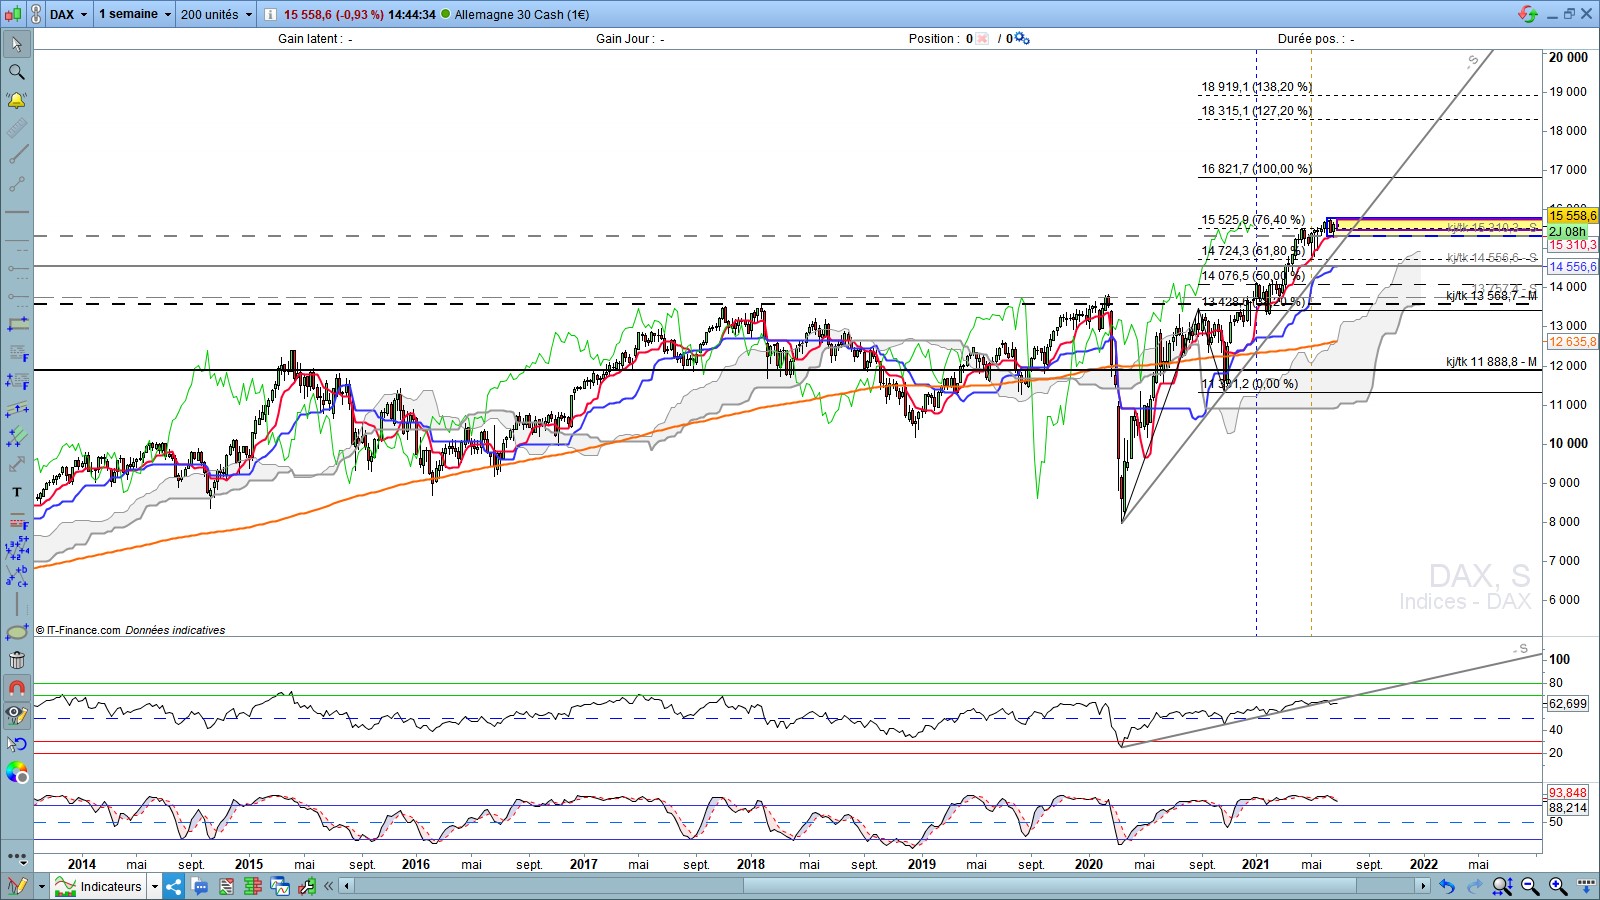
Task: Click the Fibonacci 18 919,1 (138,20 %) label
Action: click(x=1257, y=87)
